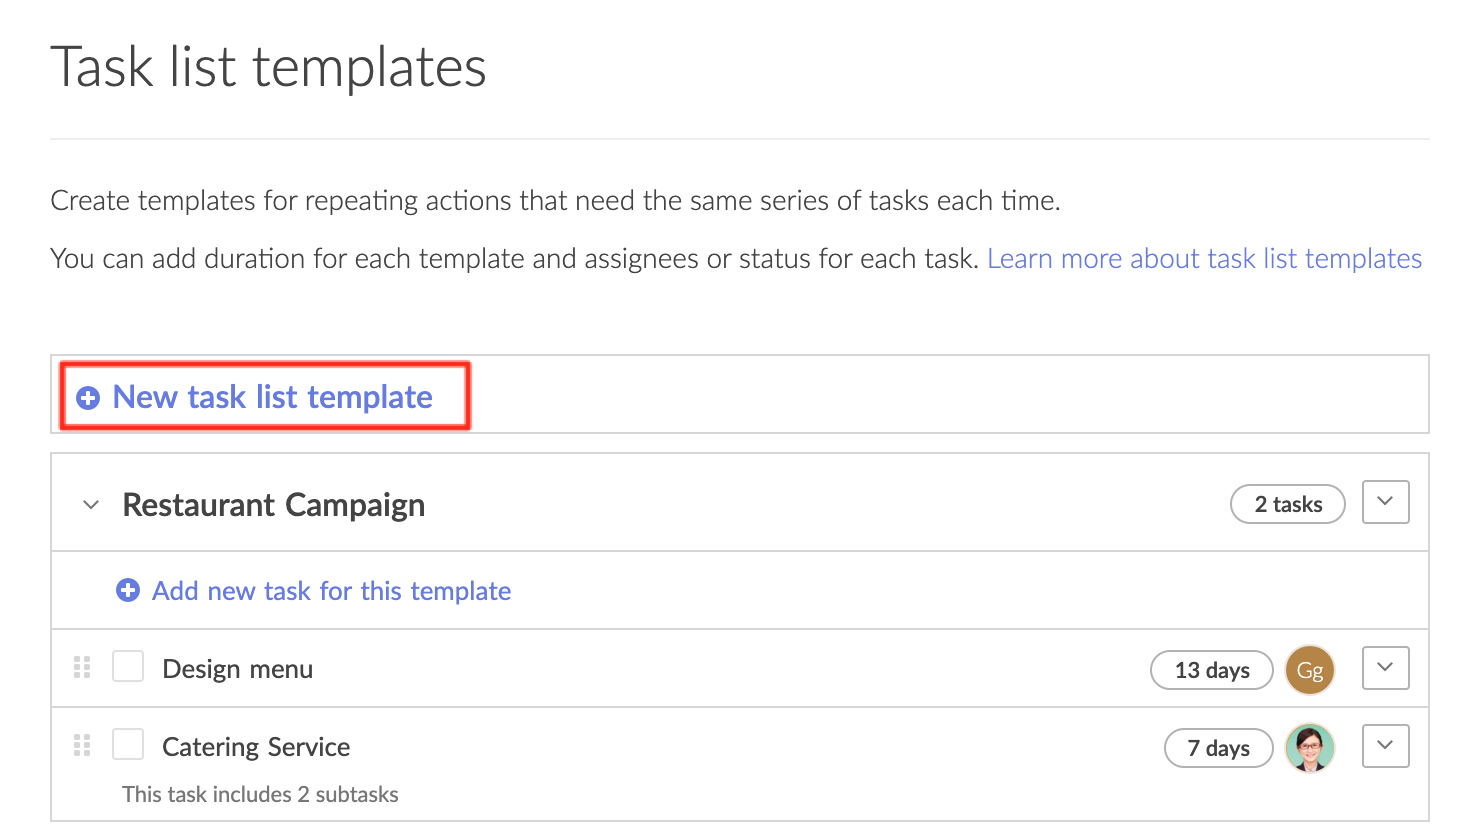Grab the drag handle for Design menu
The height and width of the screenshot is (830, 1470).
coord(82,667)
